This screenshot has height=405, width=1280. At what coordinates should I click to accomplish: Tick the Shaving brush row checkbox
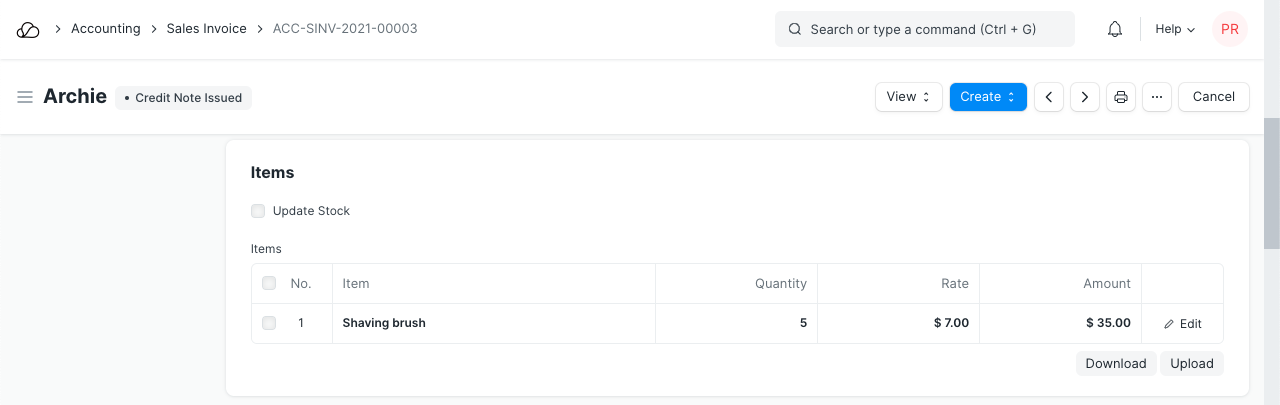(x=269, y=323)
